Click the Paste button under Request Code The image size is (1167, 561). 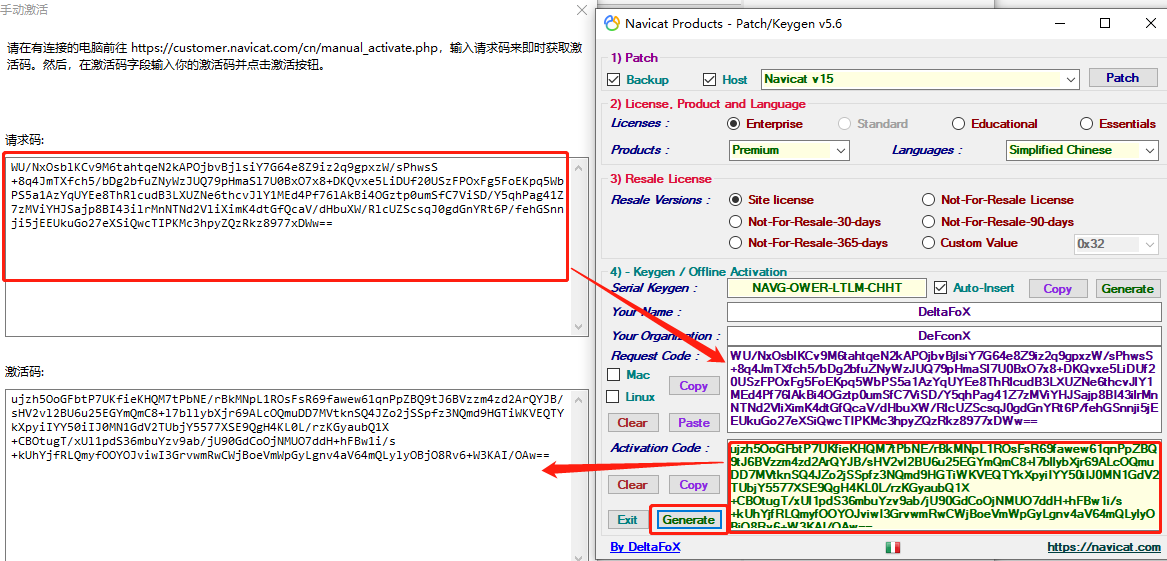coord(693,423)
